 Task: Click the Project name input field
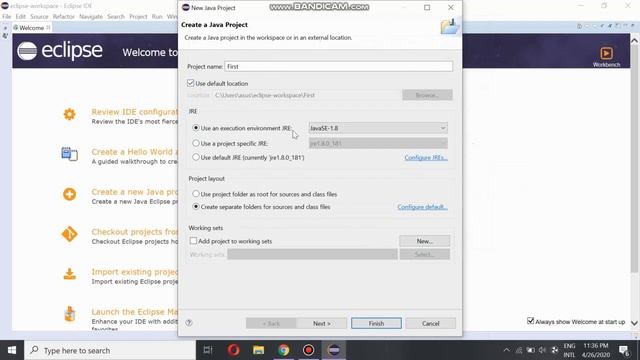pyautogui.click(x=338, y=66)
